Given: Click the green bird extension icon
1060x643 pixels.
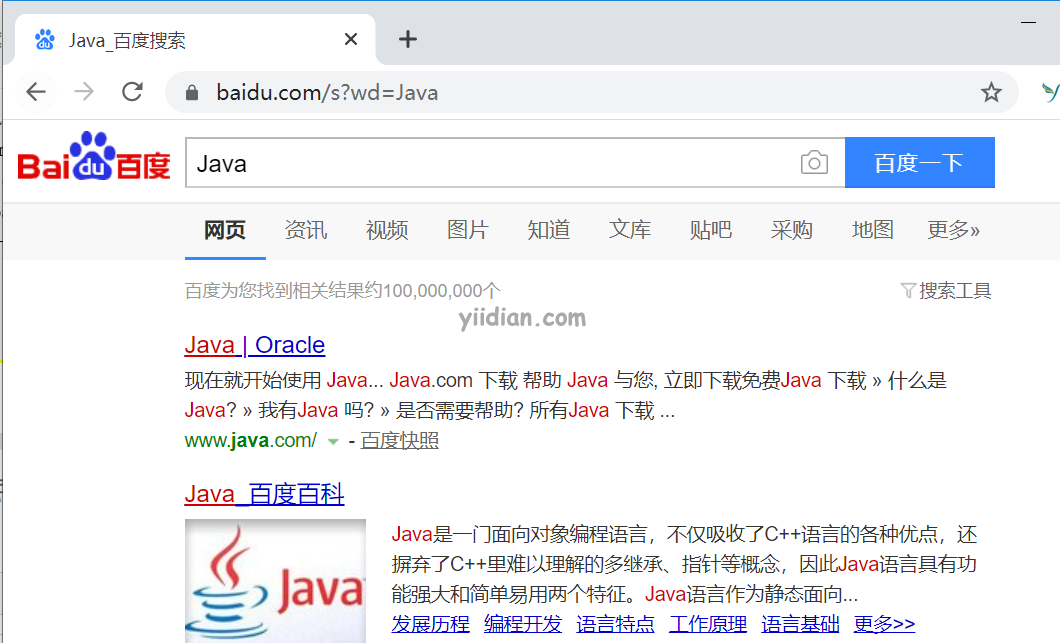Looking at the screenshot, I should (1051, 92).
